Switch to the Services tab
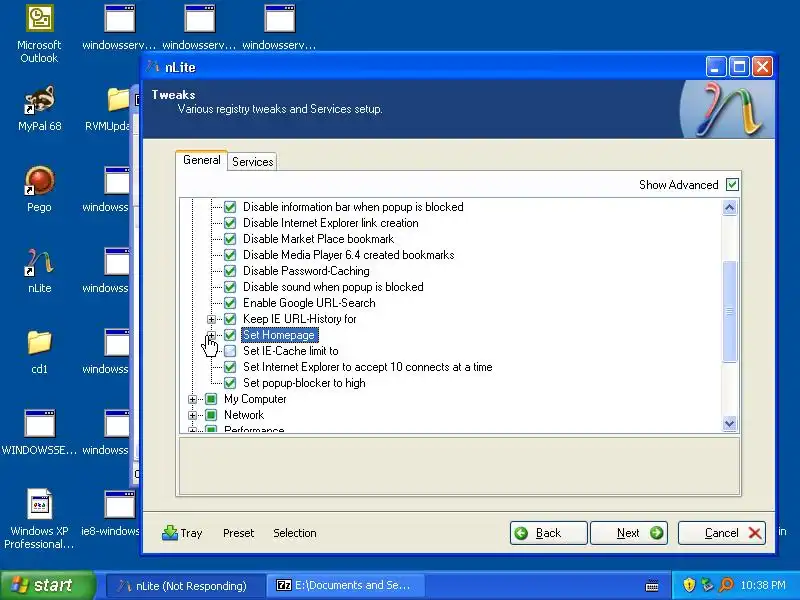This screenshot has width=800, height=600. tap(253, 162)
